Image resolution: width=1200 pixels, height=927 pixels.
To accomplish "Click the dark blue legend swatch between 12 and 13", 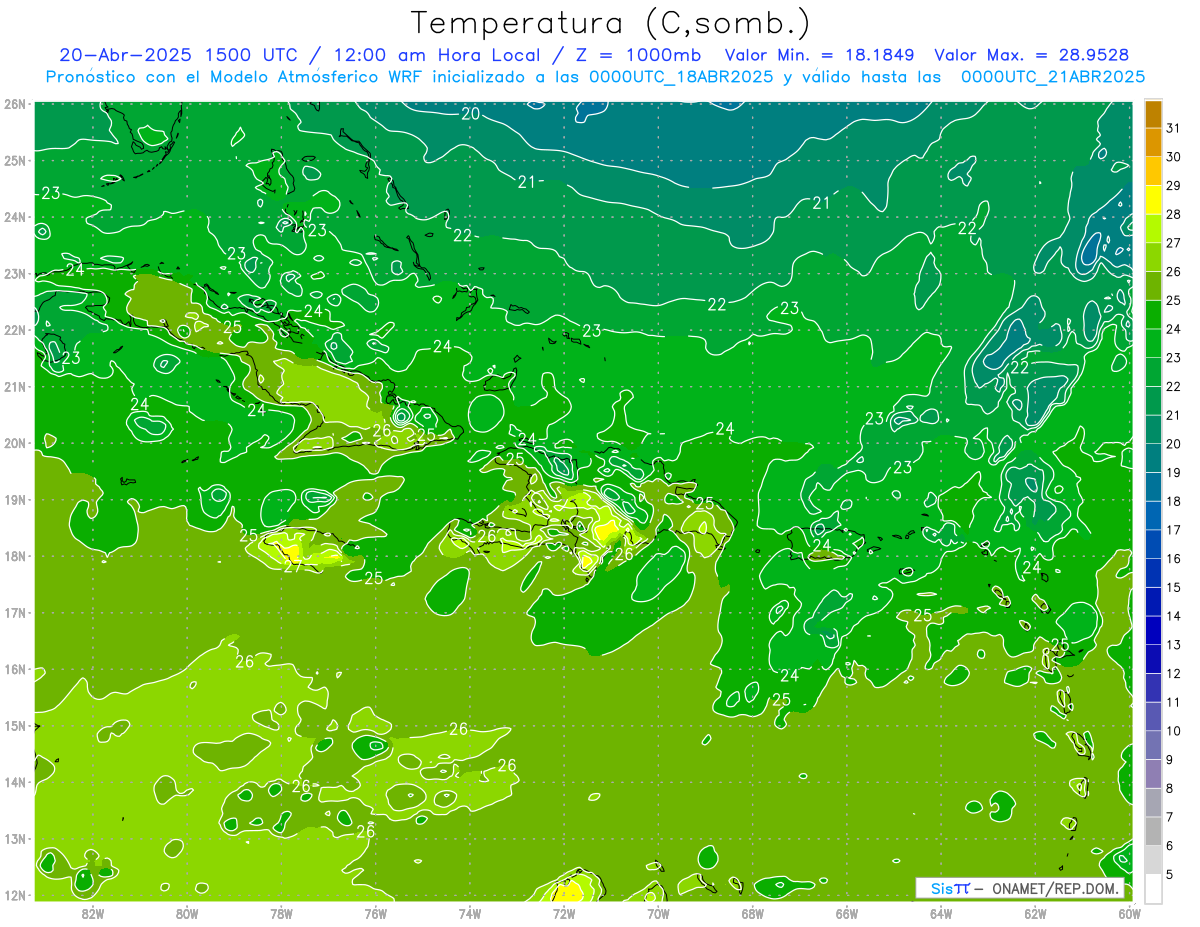I will point(1153,659).
